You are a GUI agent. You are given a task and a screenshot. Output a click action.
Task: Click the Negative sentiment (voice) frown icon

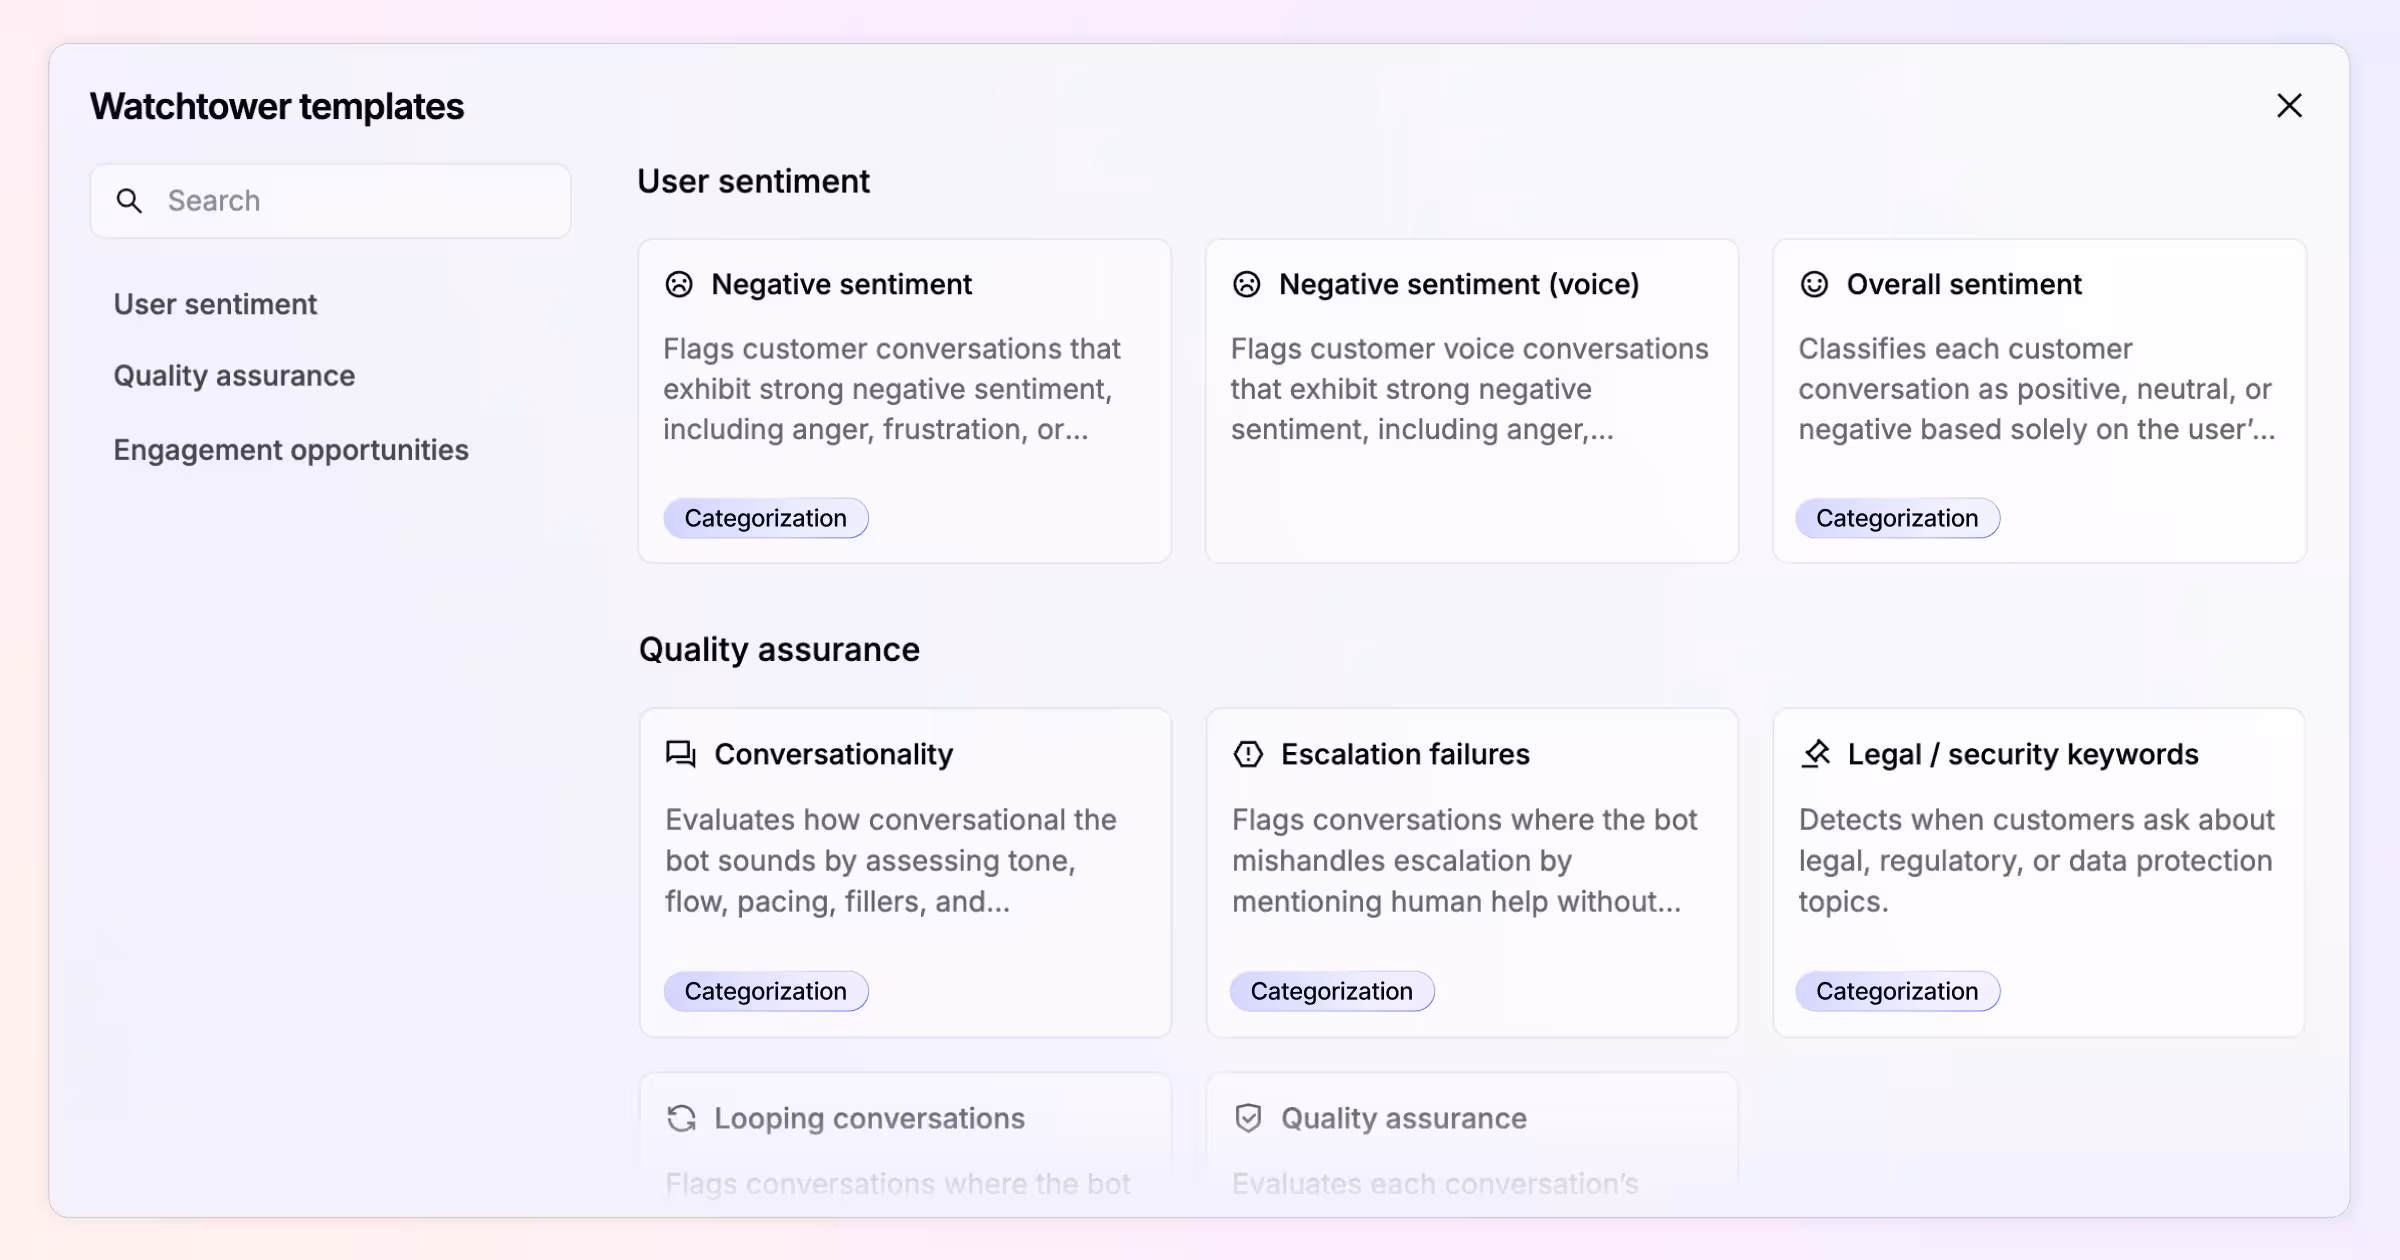pos(1247,285)
